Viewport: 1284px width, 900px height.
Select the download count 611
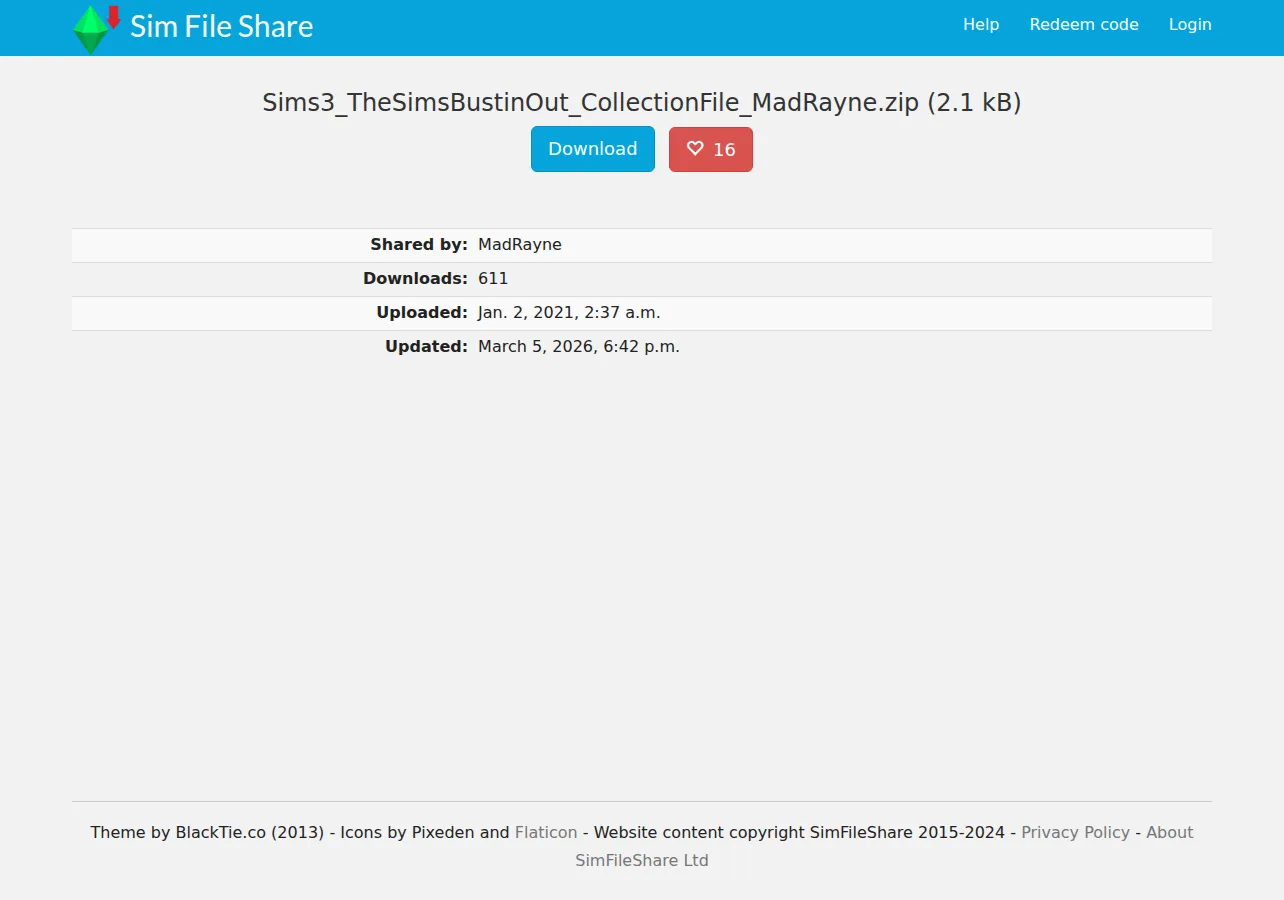[493, 279]
